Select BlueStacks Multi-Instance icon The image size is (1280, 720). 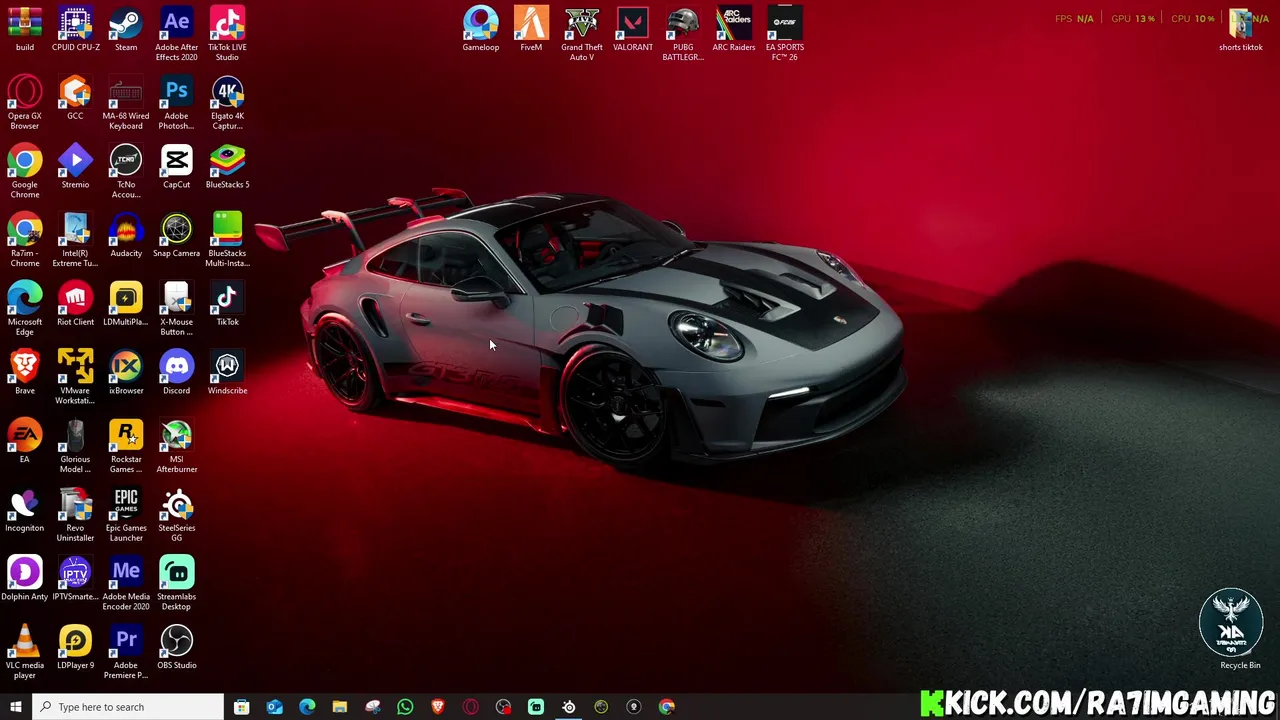[x=227, y=240]
